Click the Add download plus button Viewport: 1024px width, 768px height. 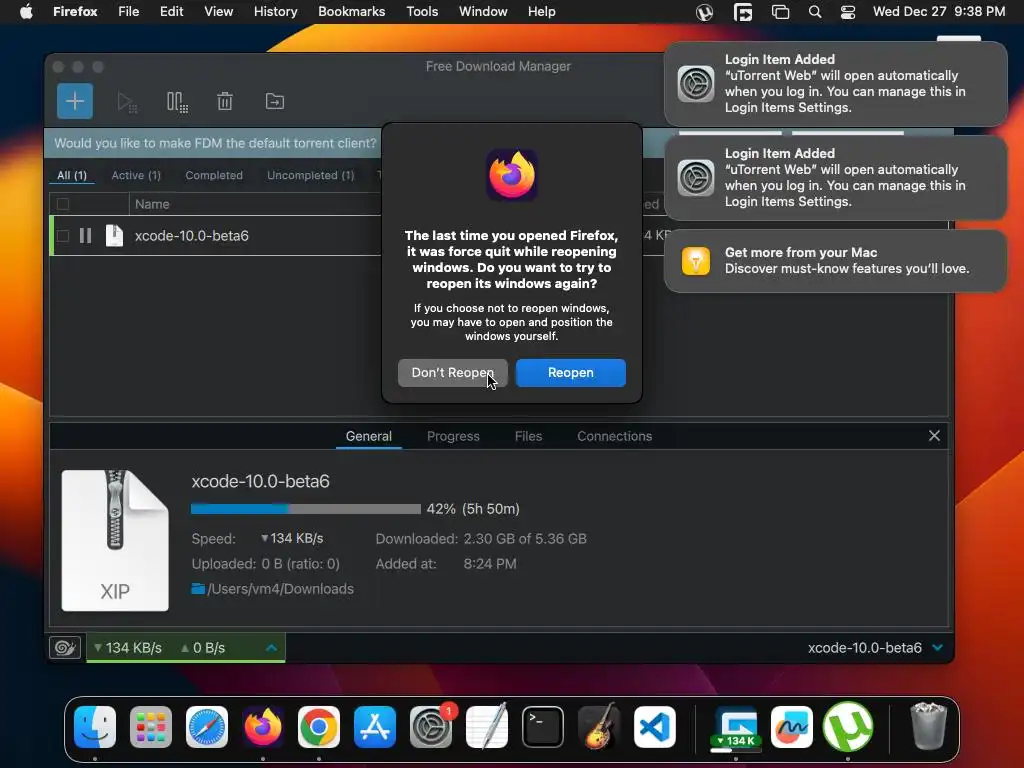(74, 101)
